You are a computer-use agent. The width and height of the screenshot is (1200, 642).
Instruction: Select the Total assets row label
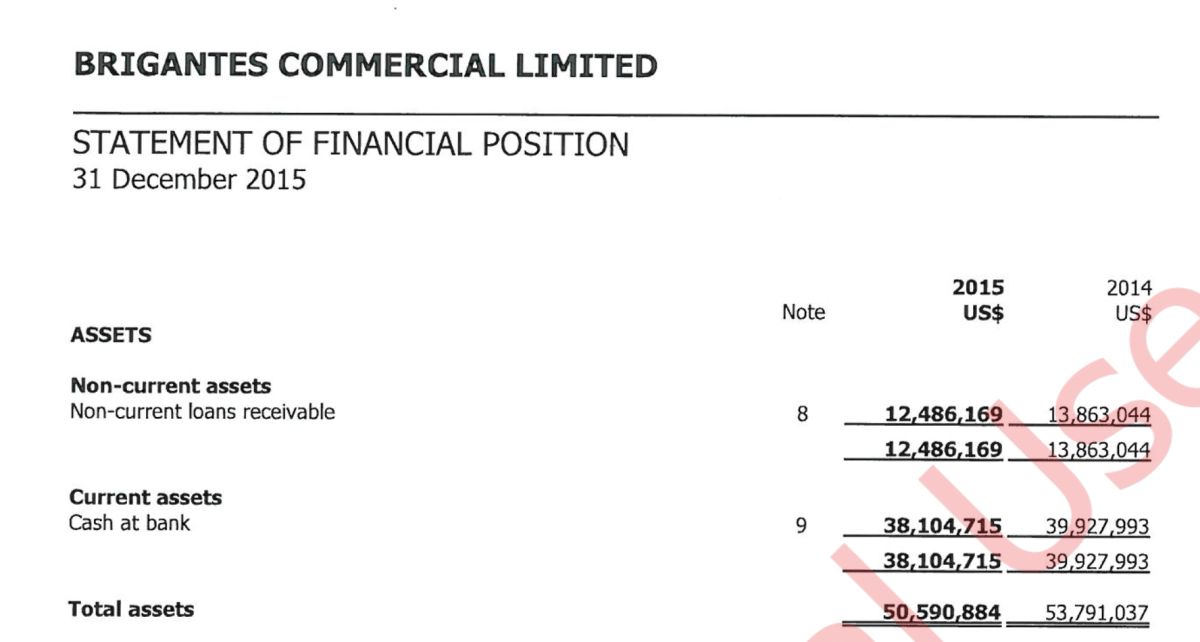131,609
